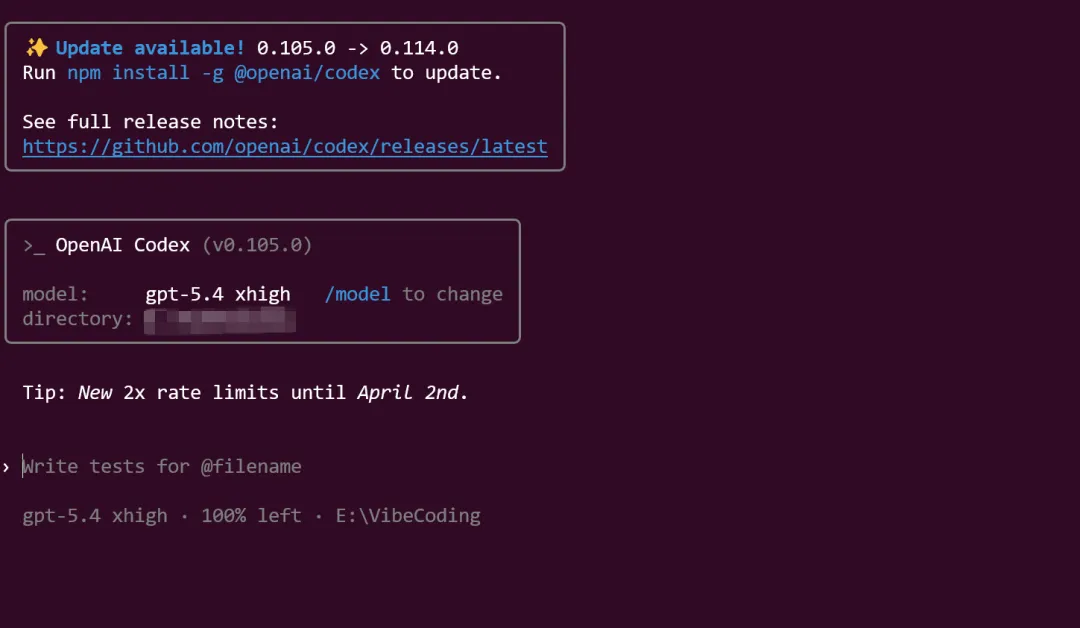Click gpt-5.4 xhigh in the bottom status line
The height and width of the screenshot is (628, 1080).
tap(95, 516)
